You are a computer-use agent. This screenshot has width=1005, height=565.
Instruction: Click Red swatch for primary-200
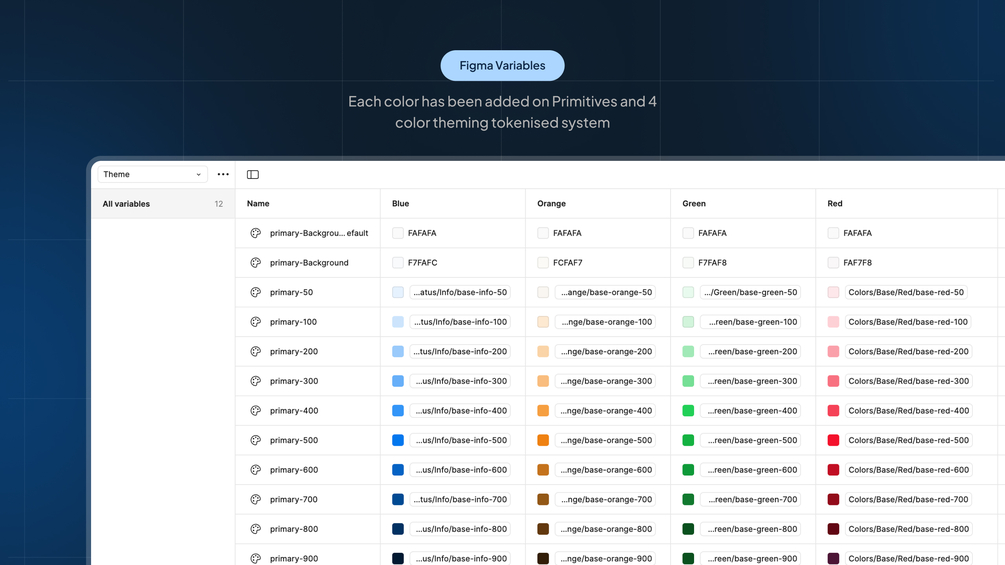[x=833, y=351]
